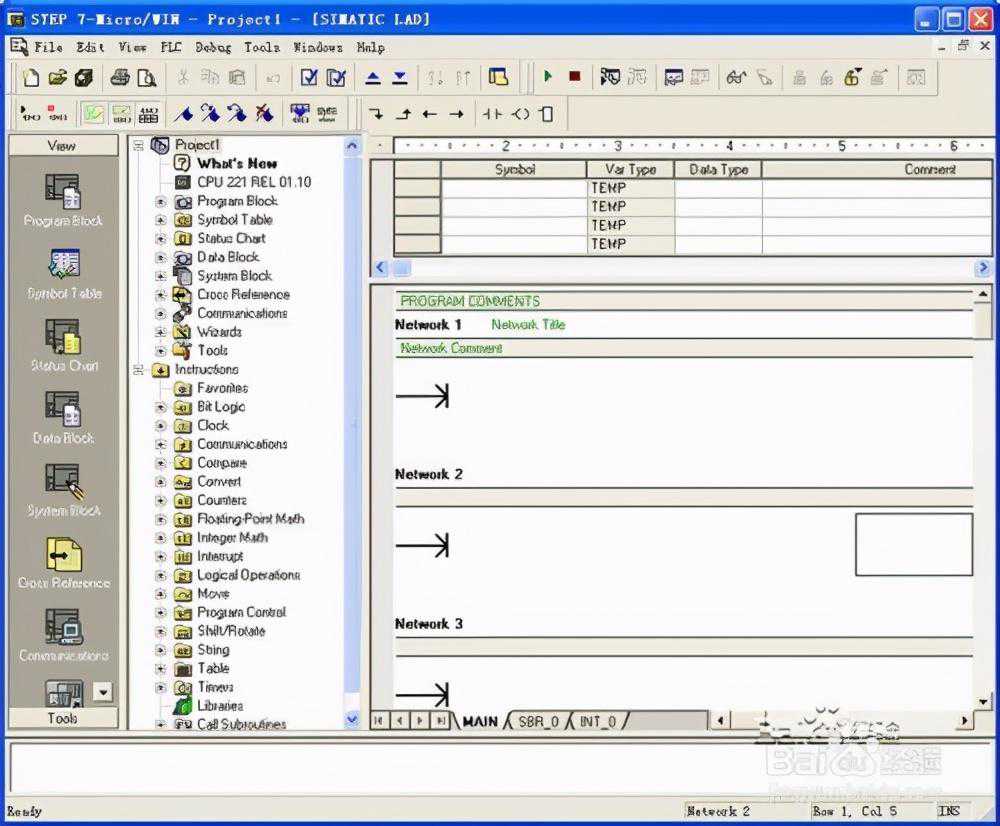Open the PLC menu
Viewport: 1000px width, 826px height.
point(171,47)
